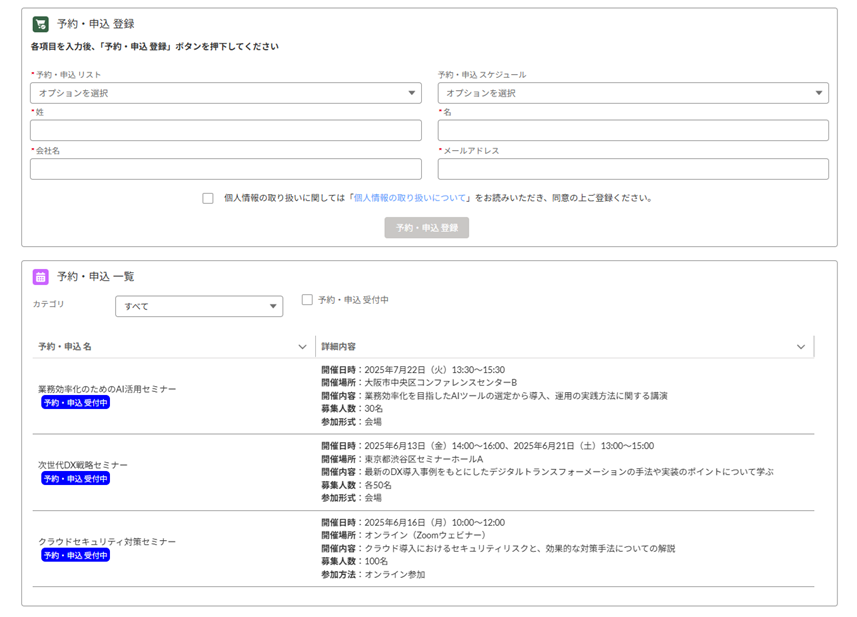Click 募集人数：各50名 text
The width and height of the screenshot is (857, 617).
pyautogui.click(x=356, y=485)
